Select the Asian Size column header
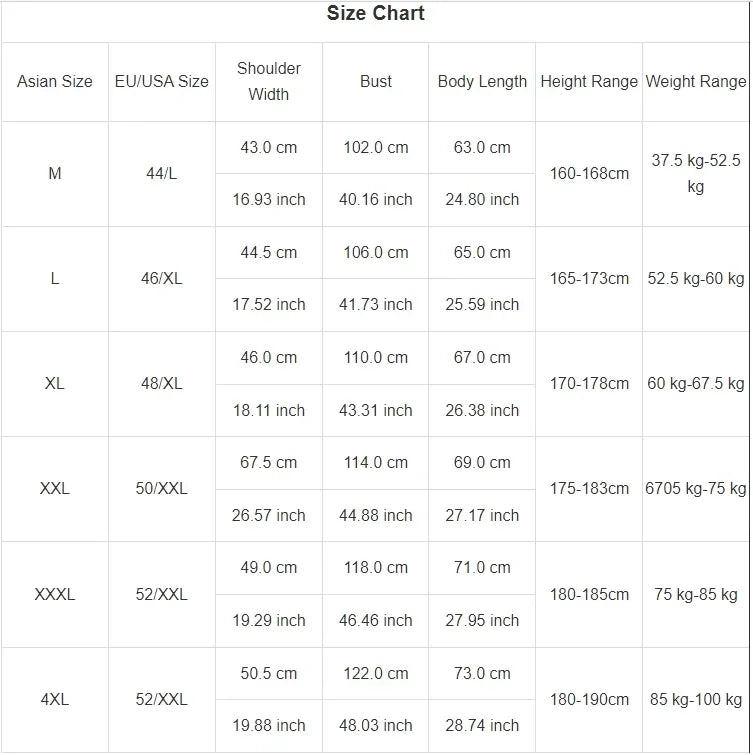Screen dimensions: 753x755 point(55,82)
